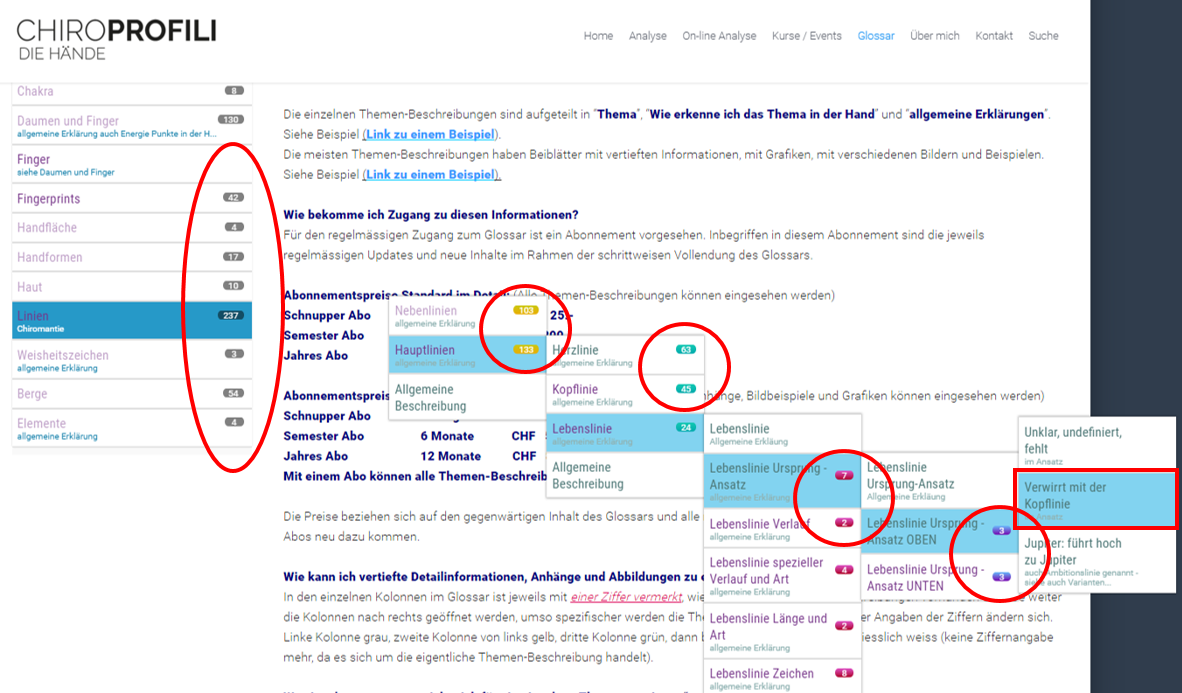
Task: Click the CHIROPROFILI logo
Action: (116, 38)
